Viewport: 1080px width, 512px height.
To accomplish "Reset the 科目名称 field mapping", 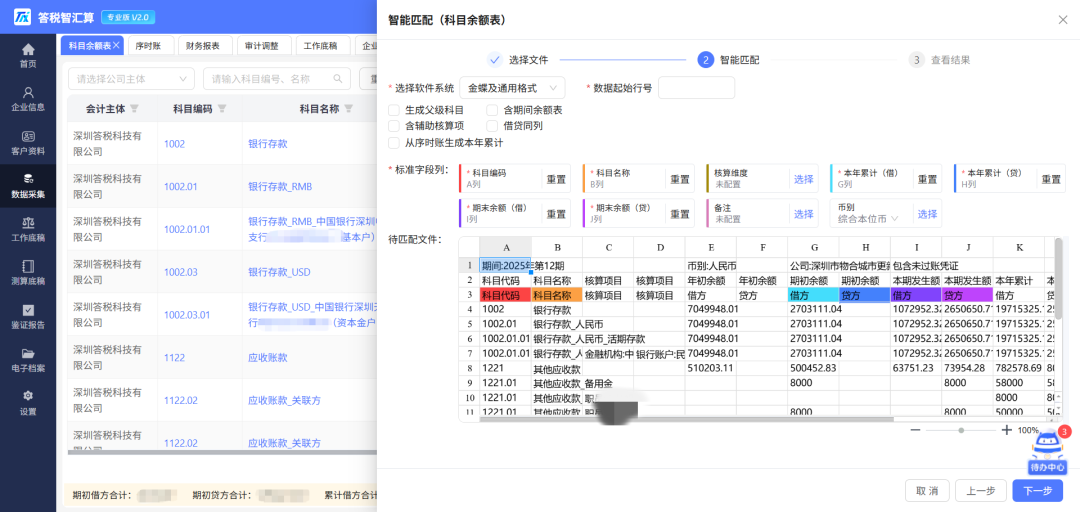I will coord(680,178).
